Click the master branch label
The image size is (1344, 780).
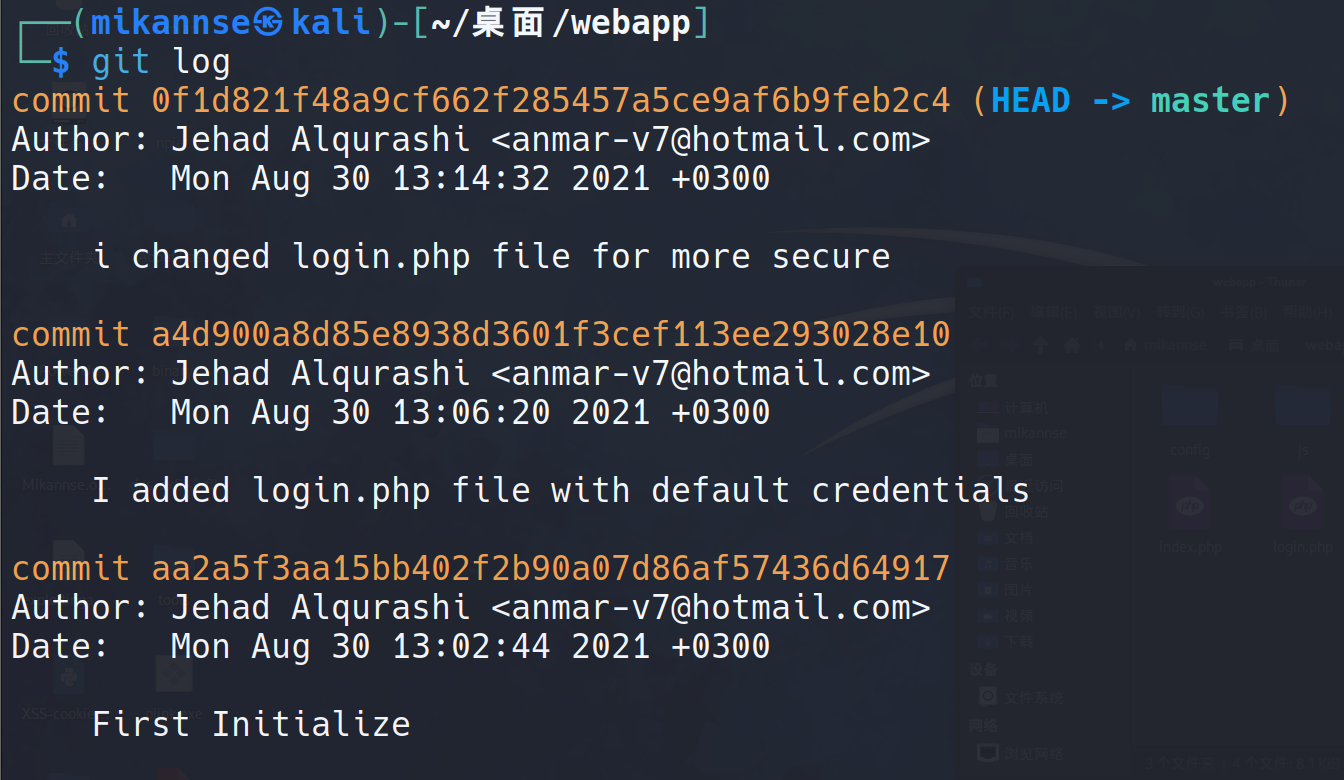tap(1209, 100)
